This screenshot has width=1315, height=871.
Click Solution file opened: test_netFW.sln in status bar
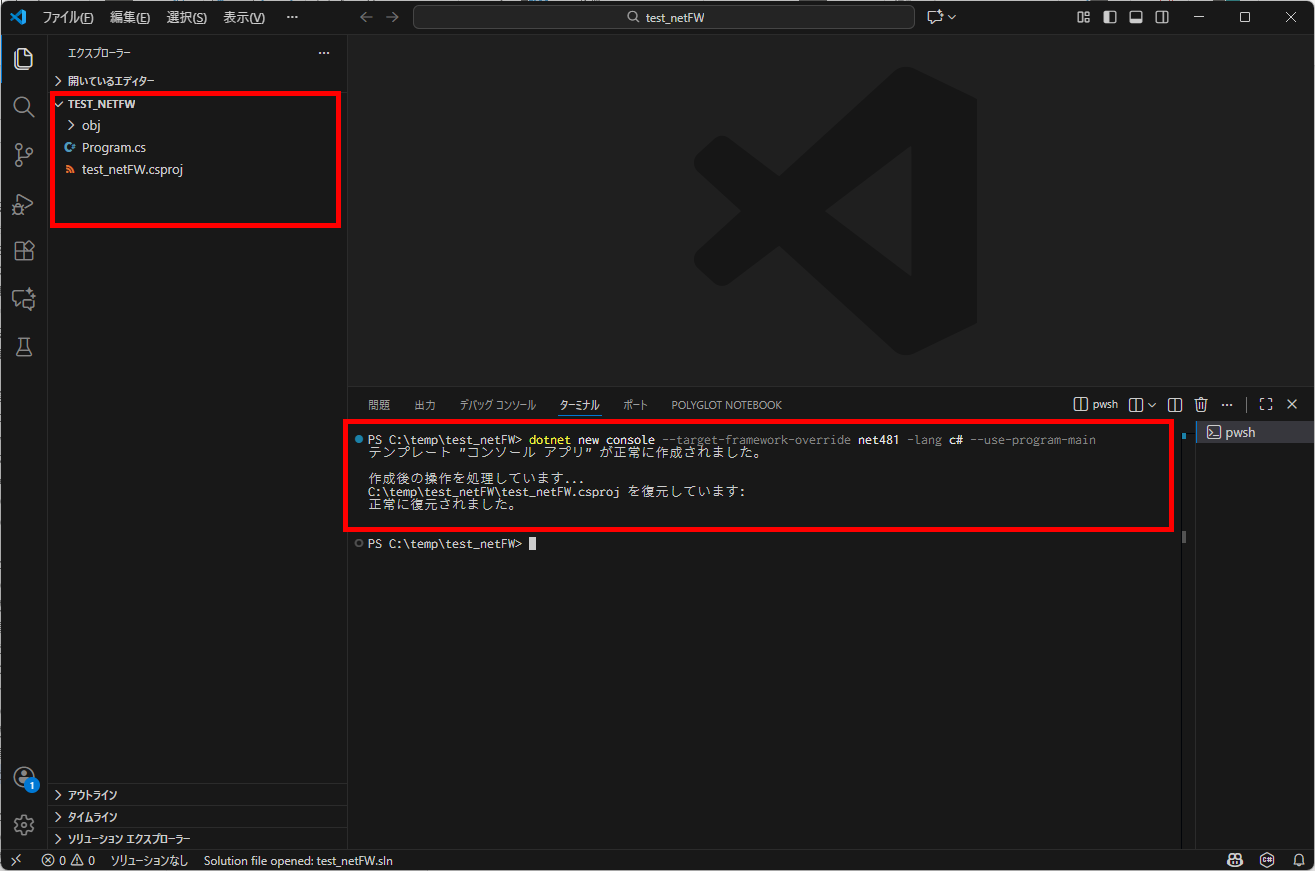(x=297, y=859)
